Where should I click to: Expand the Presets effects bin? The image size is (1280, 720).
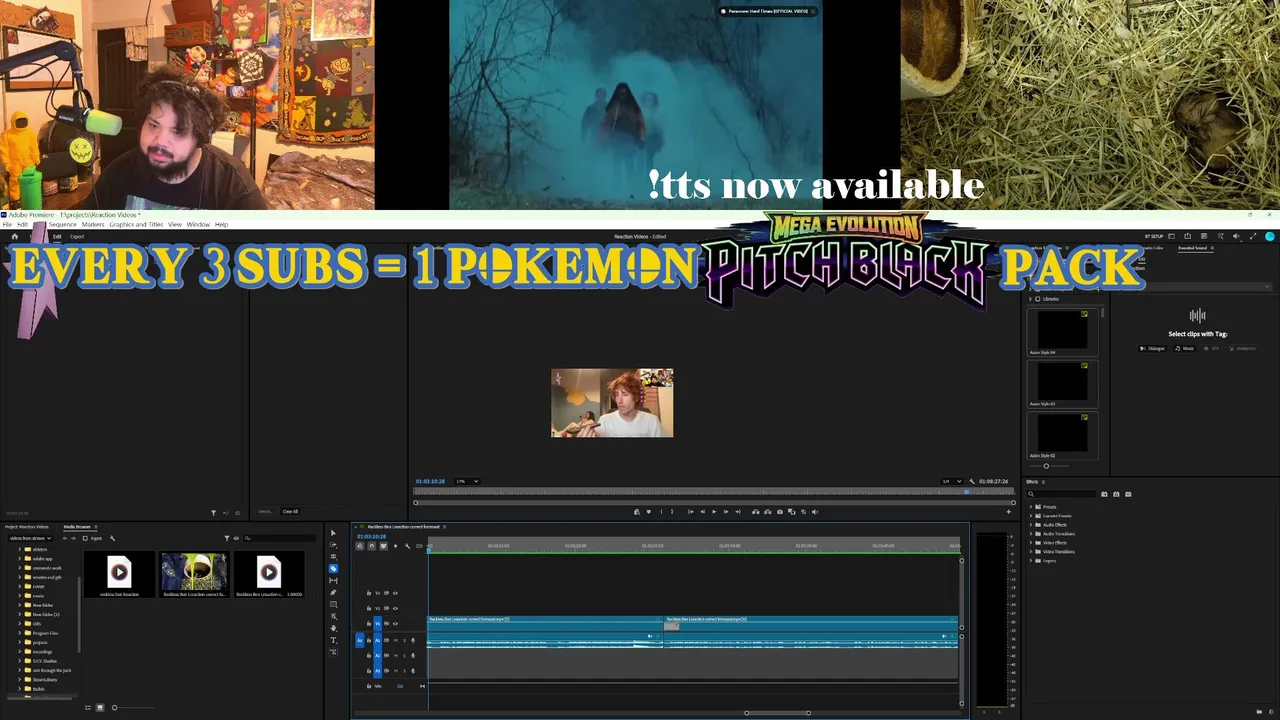(1031, 507)
